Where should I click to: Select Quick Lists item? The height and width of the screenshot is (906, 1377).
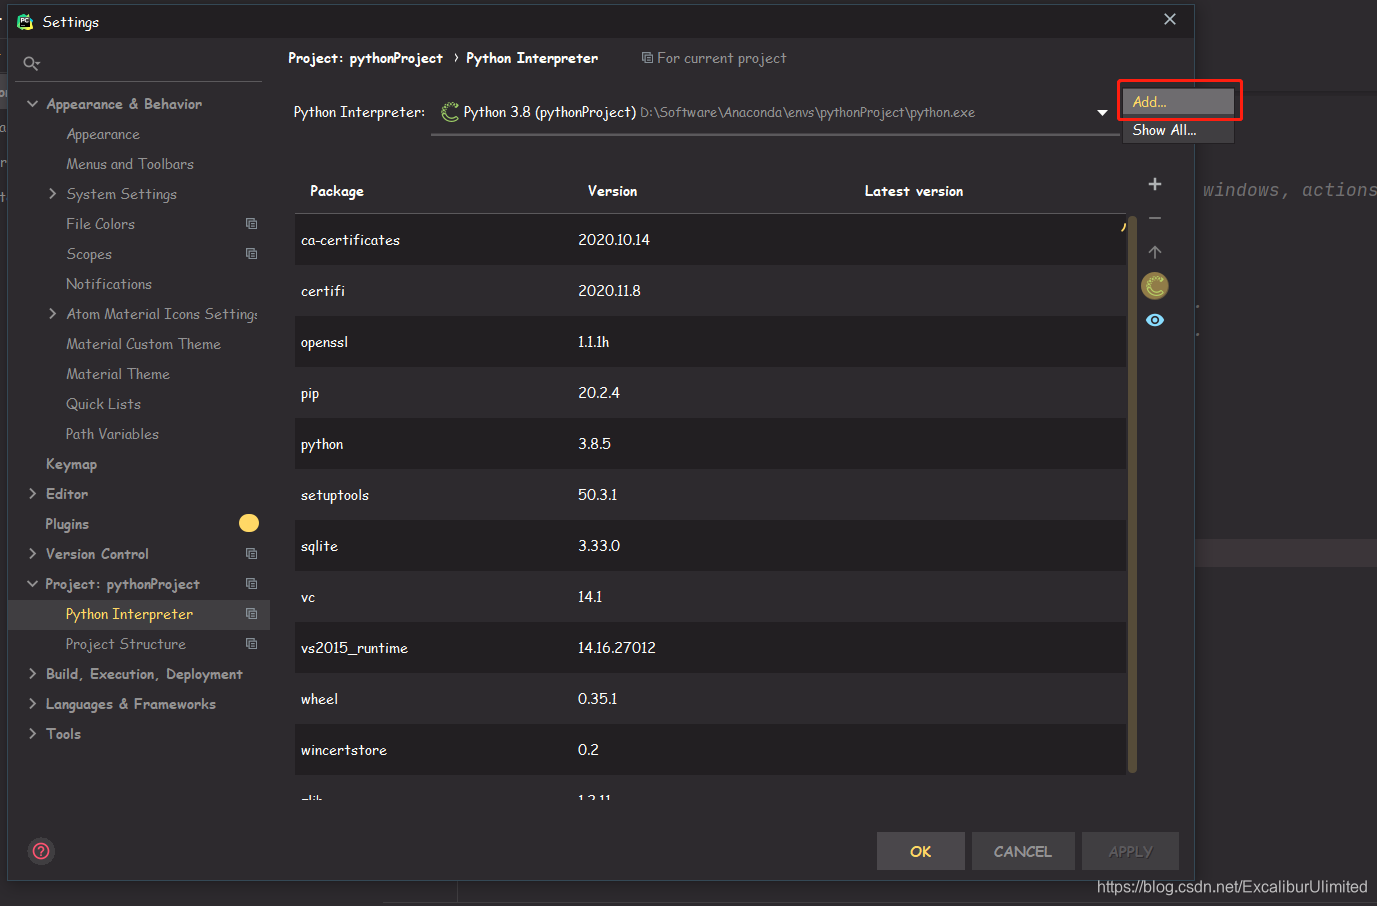pyautogui.click(x=103, y=404)
